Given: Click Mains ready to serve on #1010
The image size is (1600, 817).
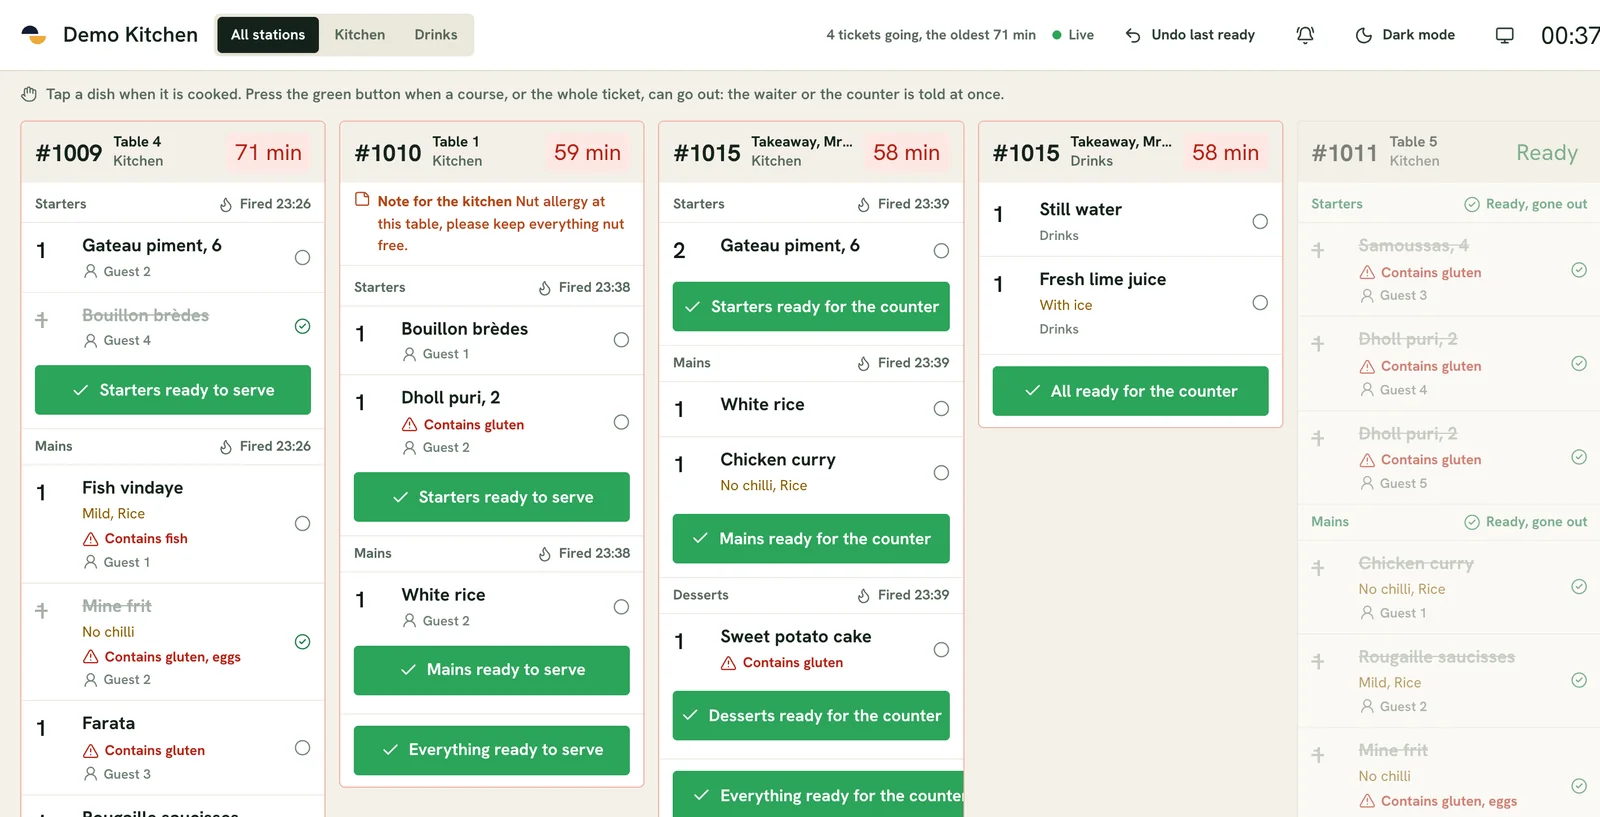Looking at the screenshot, I should [492, 670].
